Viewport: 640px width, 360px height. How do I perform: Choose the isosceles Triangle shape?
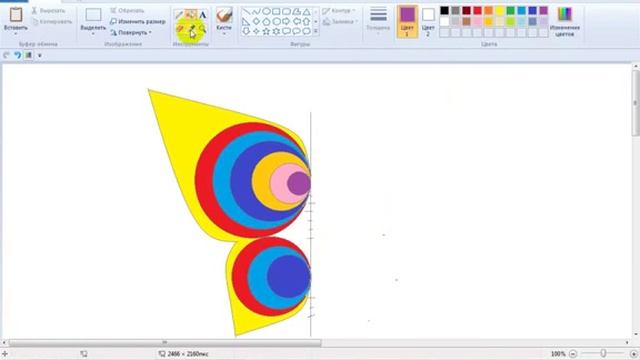tap(306, 11)
